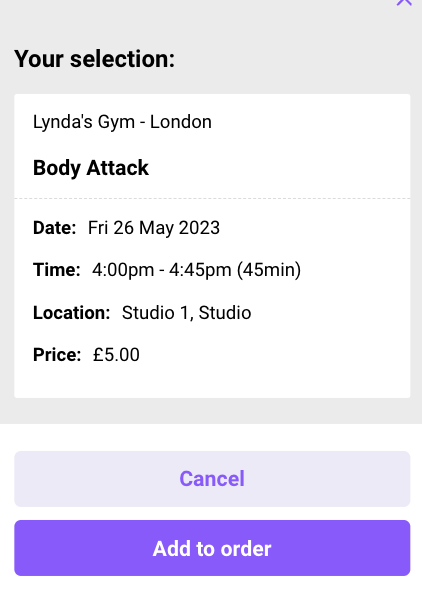The image size is (422, 592).
Task: Close the selection dialog with the X icon
Action: (404, 2)
